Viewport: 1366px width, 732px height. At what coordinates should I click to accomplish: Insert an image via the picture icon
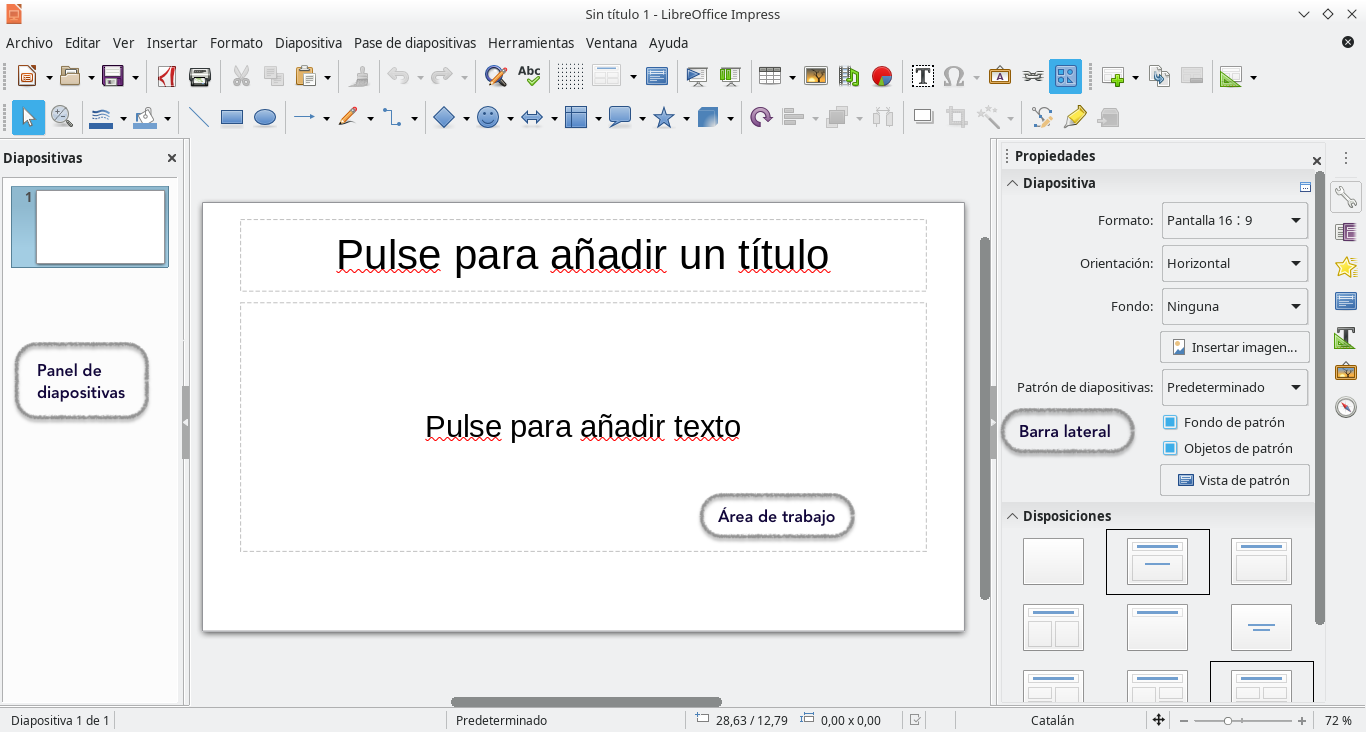(x=816, y=76)
